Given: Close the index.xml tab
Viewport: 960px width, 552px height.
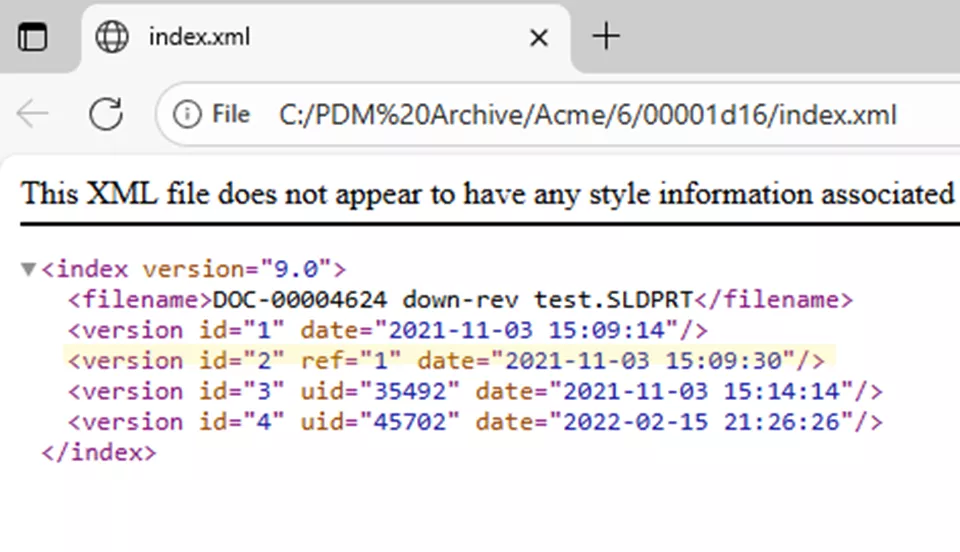Looking at the screenshot, I should [x=539, y=38].
